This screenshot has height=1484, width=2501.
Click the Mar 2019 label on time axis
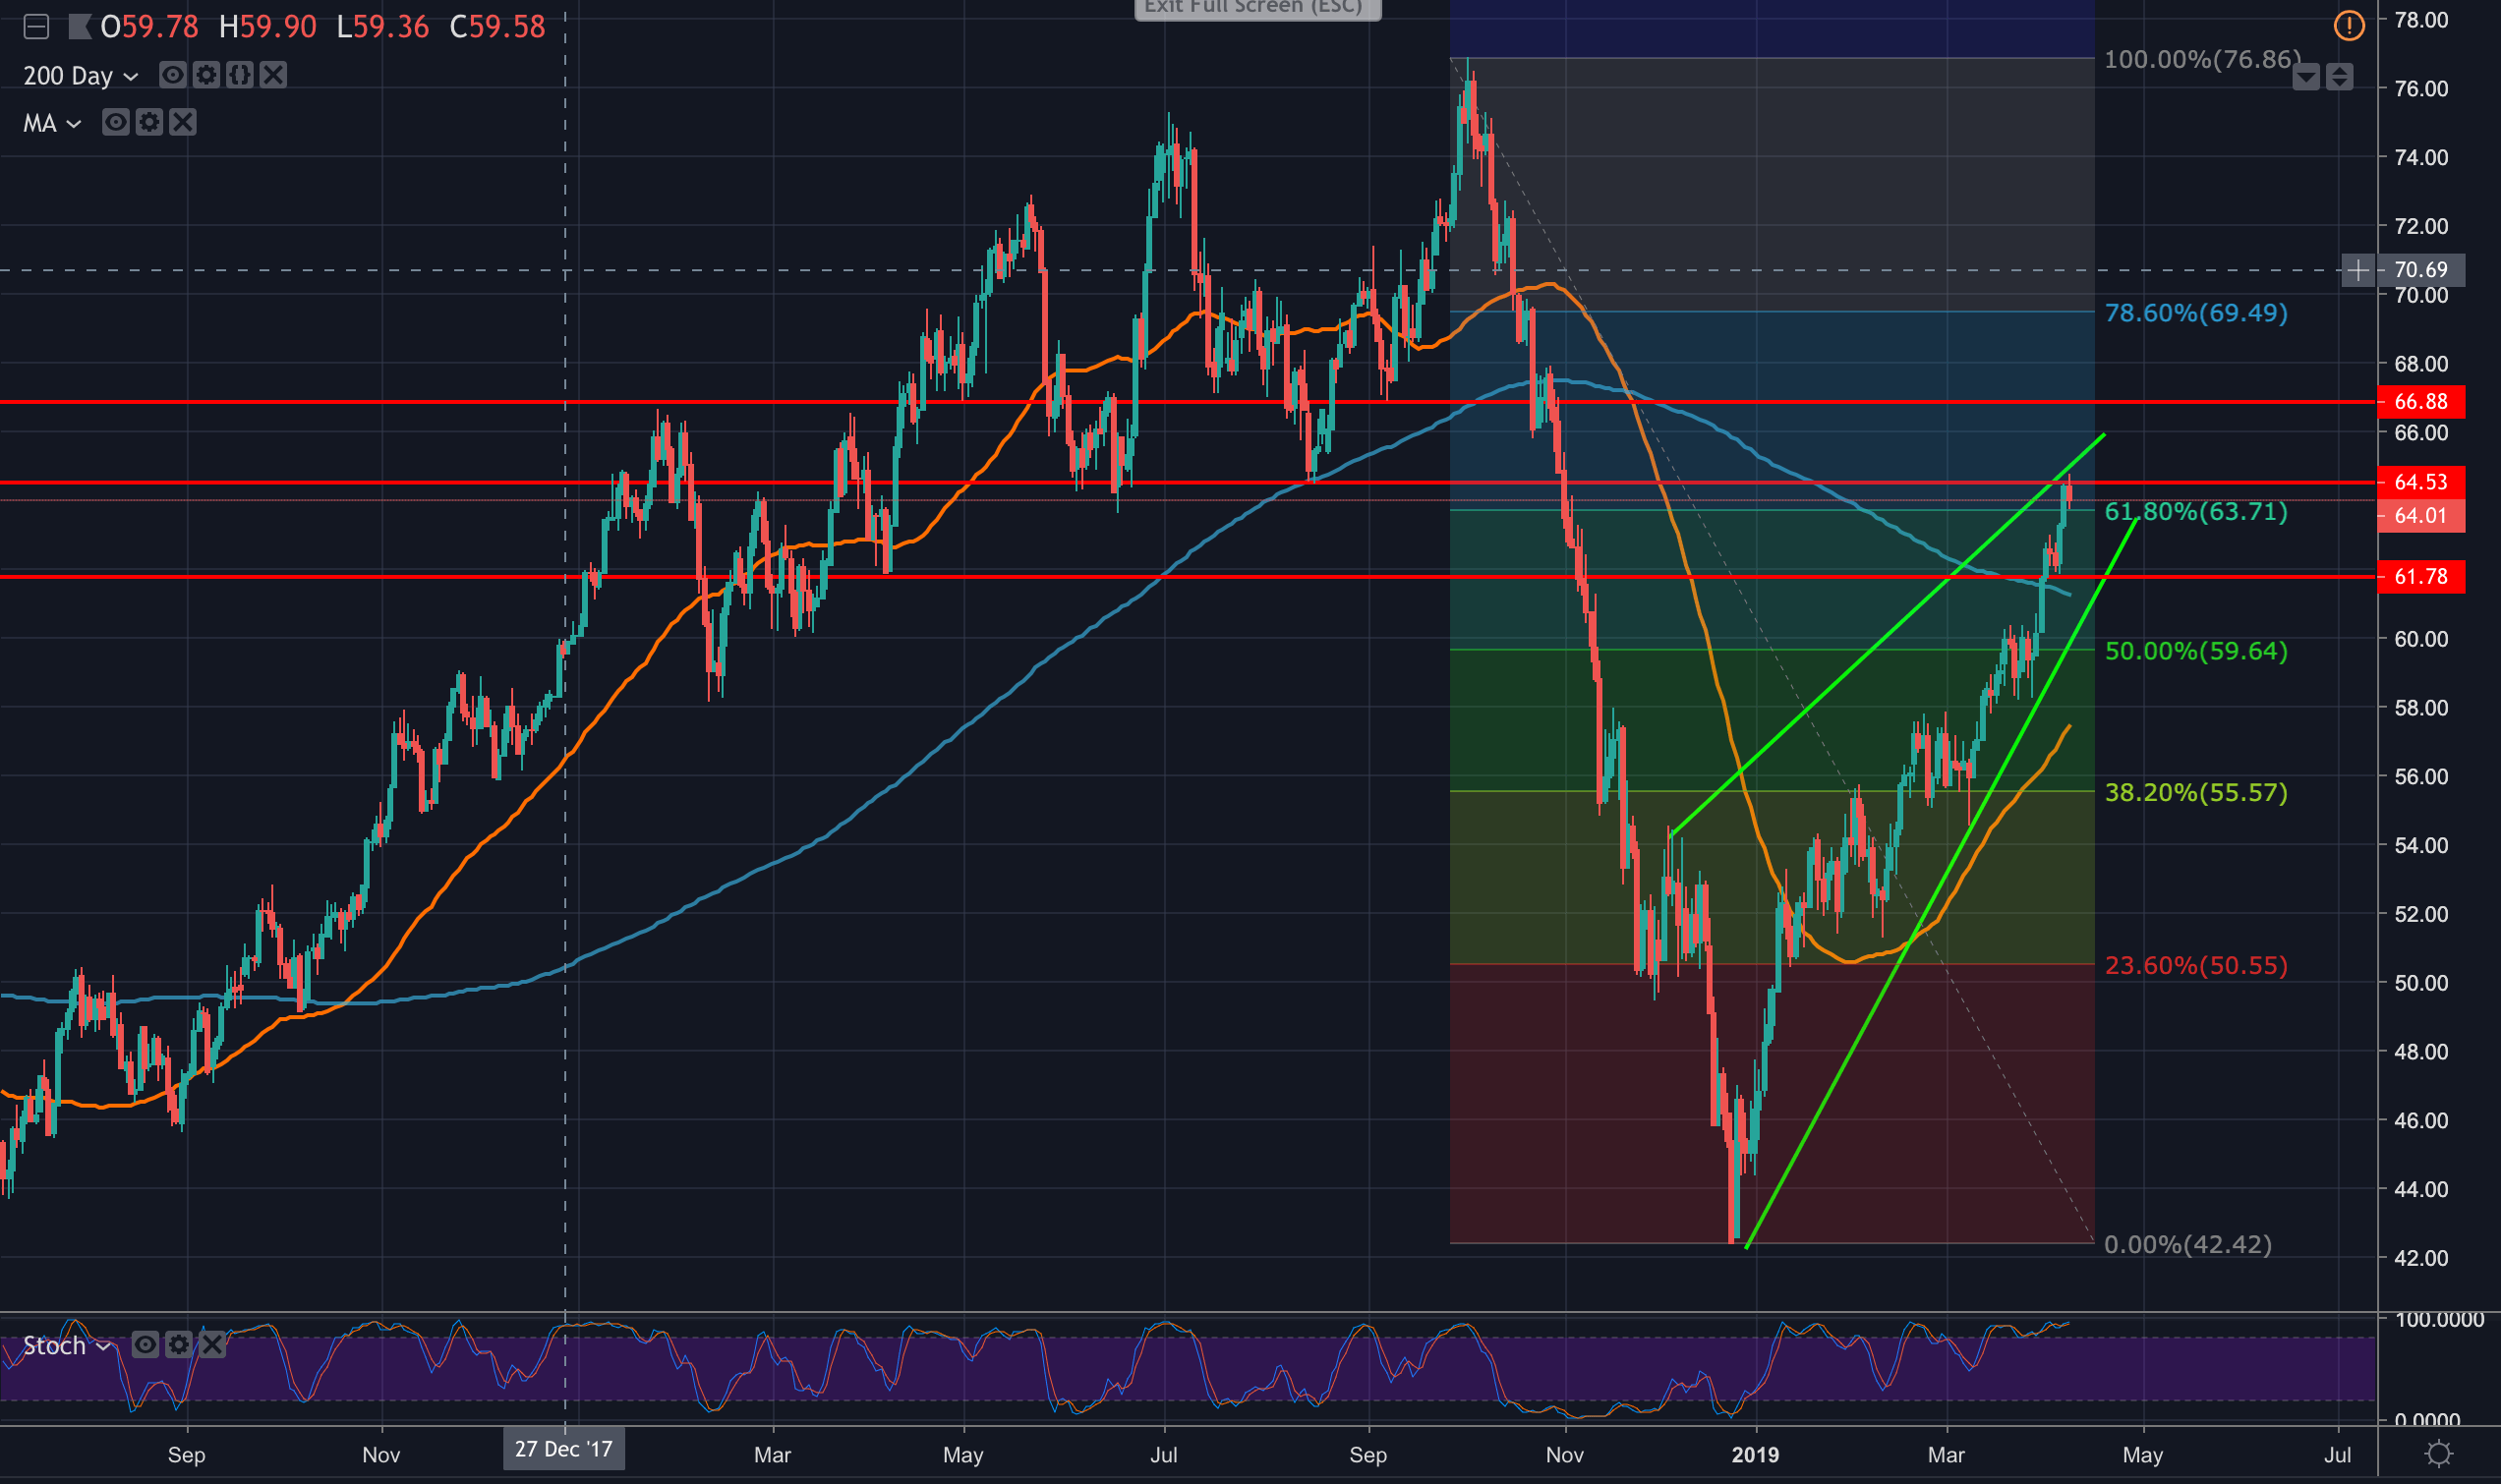point(1946,1455)
